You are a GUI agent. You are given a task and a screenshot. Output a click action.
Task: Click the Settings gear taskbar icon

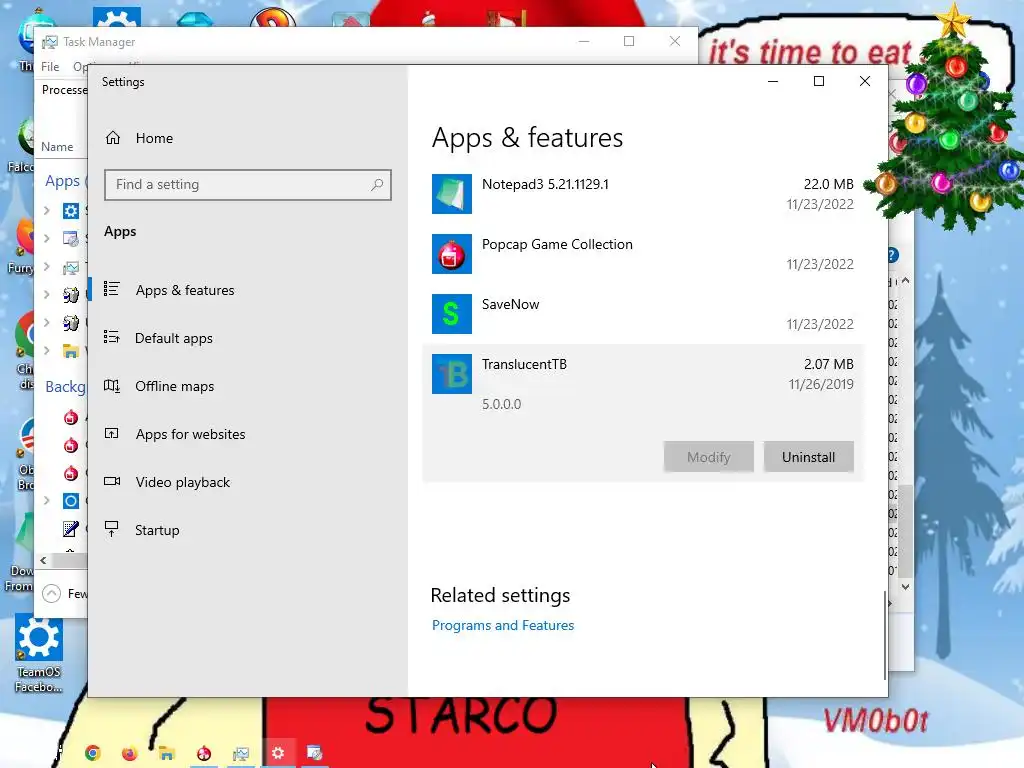point(278,753)
